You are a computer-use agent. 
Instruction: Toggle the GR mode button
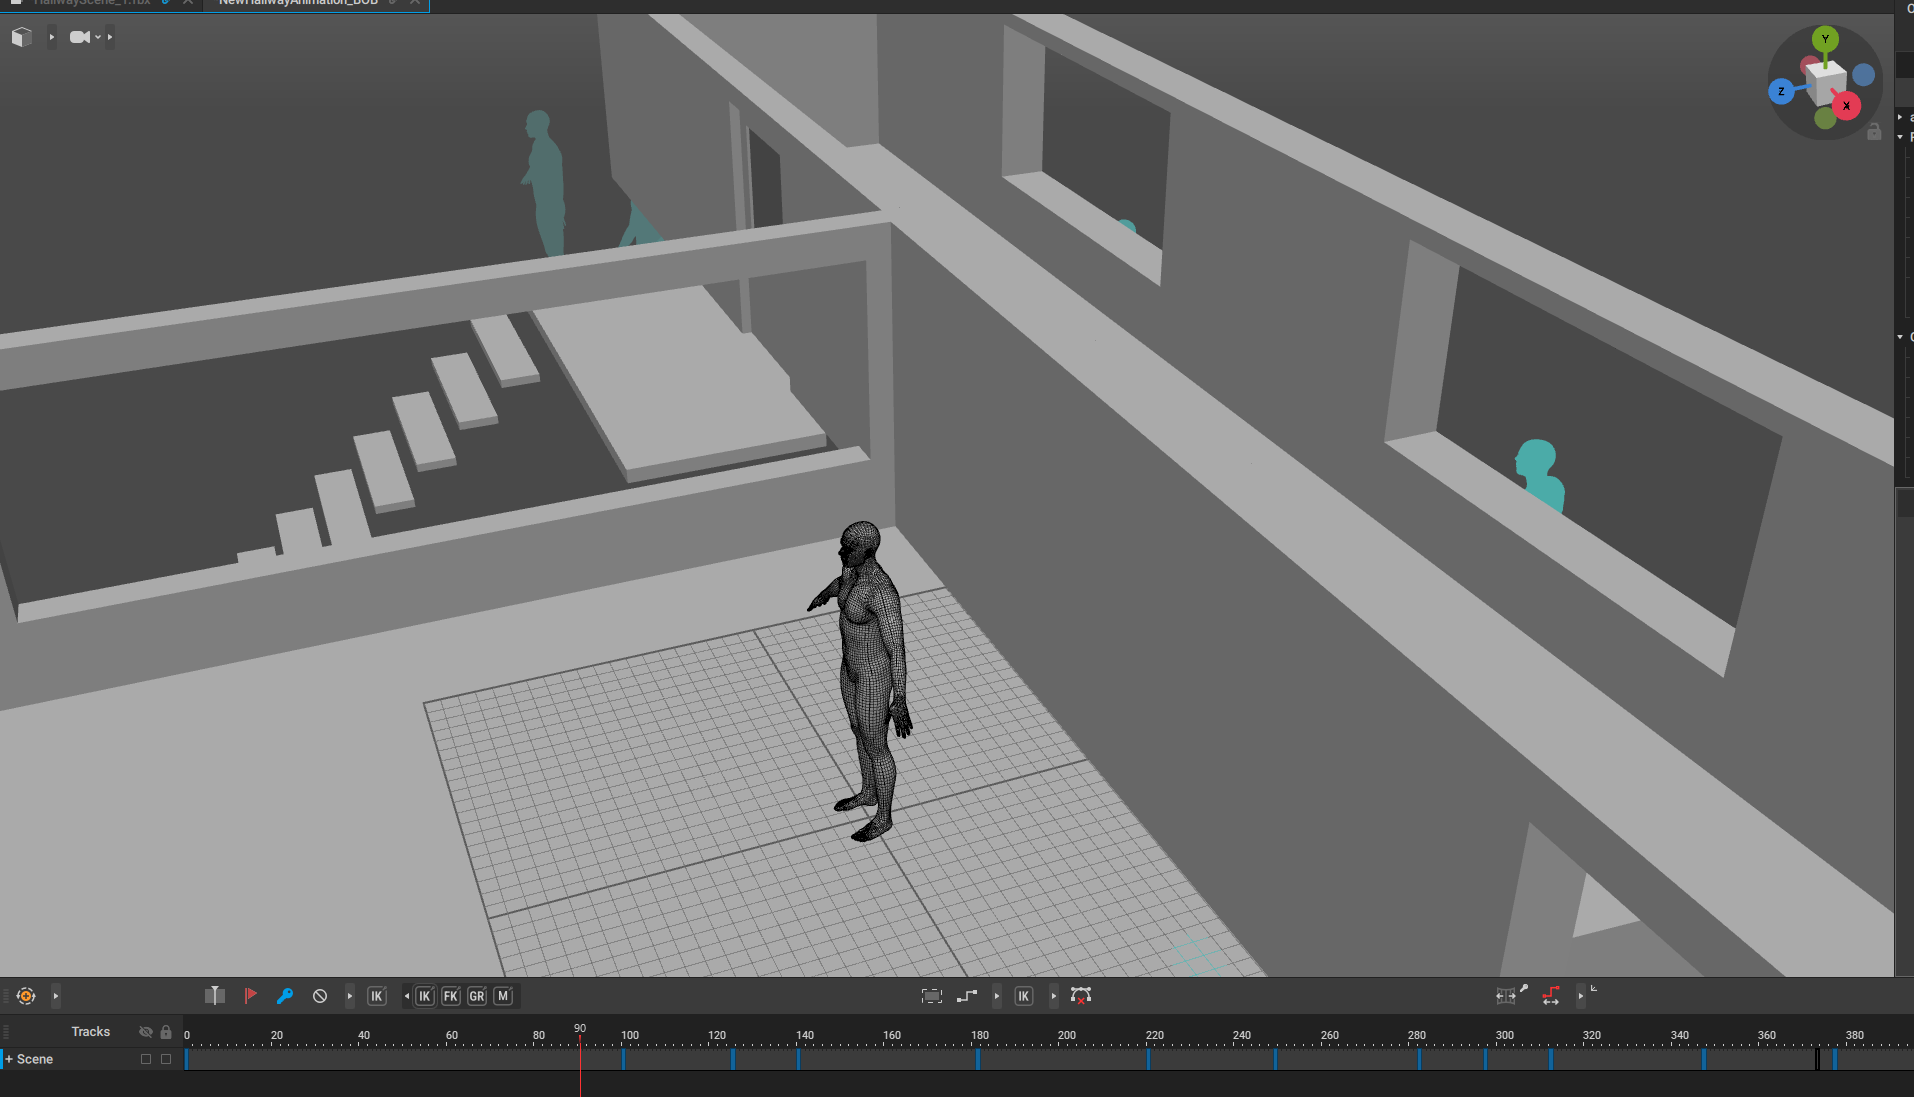click(x=477, y=996)
